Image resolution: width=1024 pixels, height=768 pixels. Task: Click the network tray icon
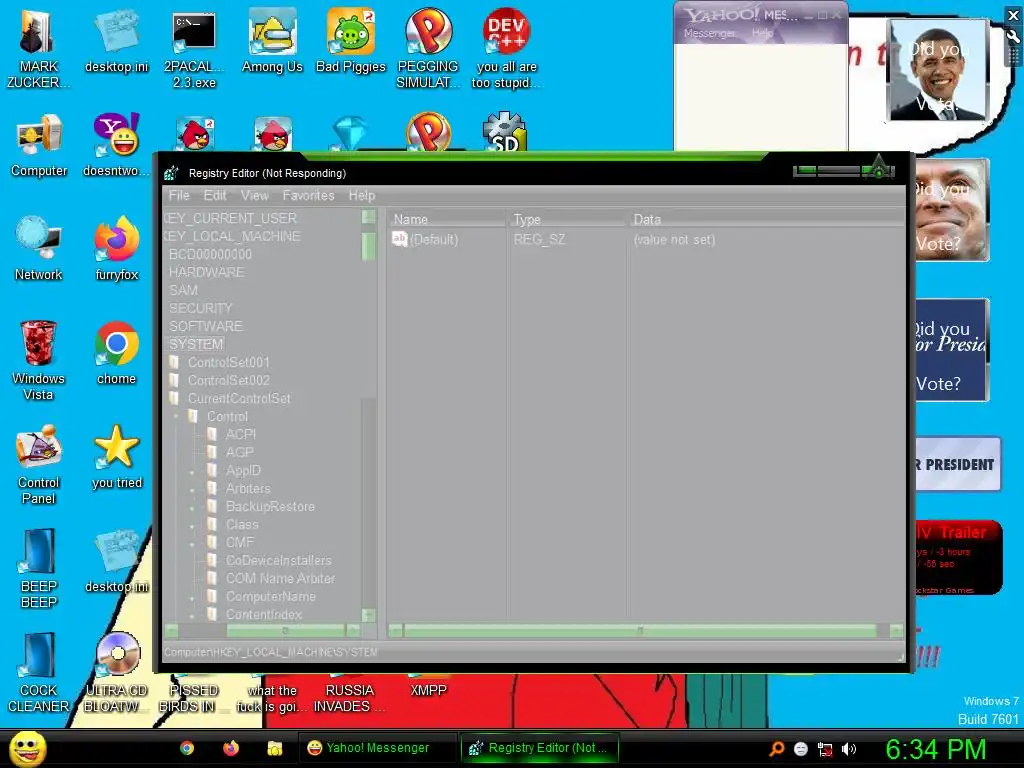(825, 749)
